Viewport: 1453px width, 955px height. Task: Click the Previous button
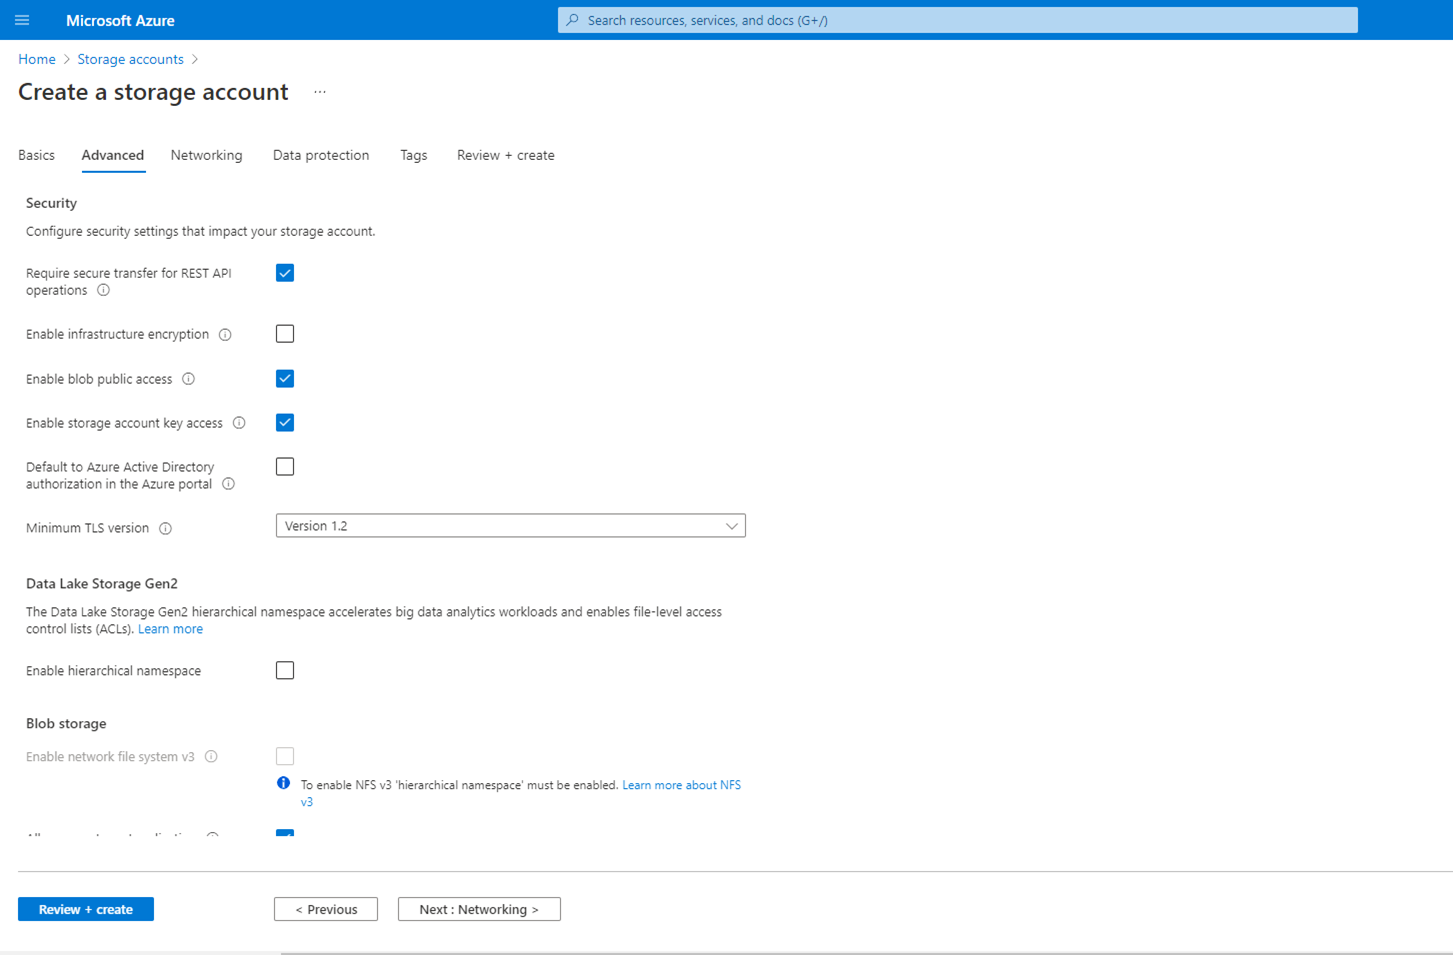pos(326,909)
